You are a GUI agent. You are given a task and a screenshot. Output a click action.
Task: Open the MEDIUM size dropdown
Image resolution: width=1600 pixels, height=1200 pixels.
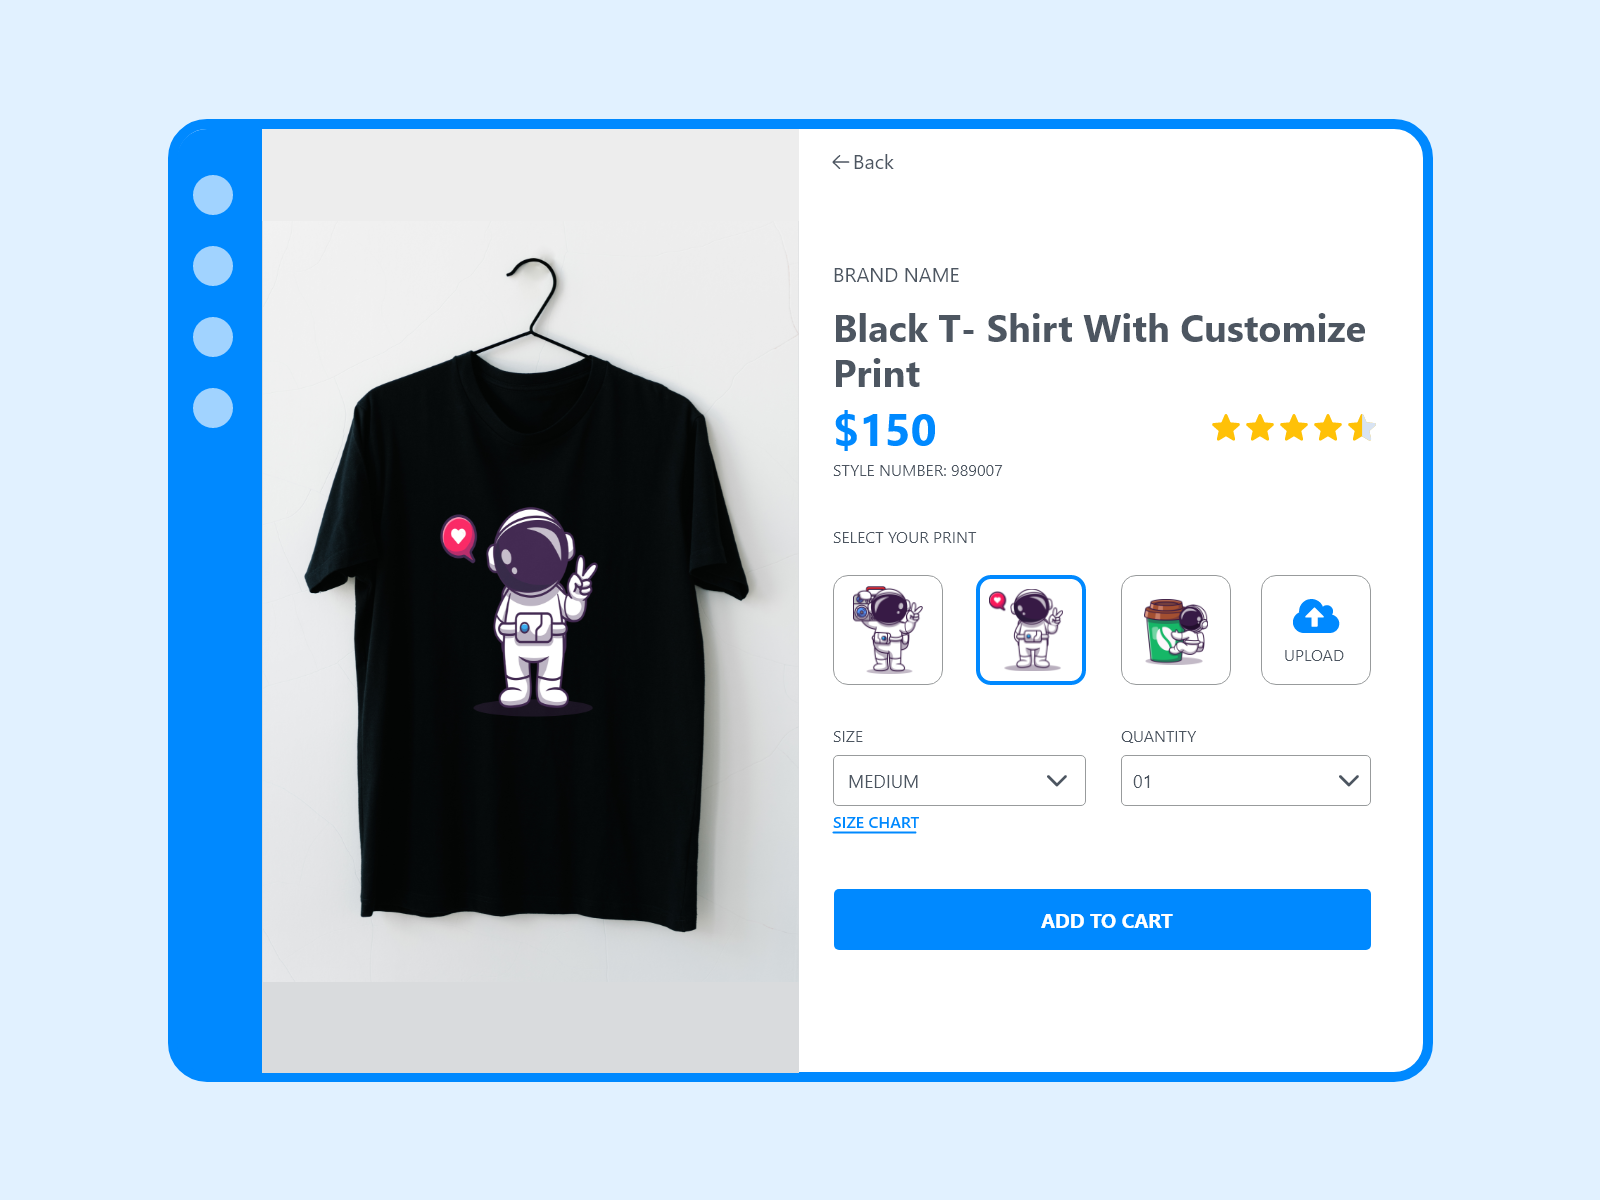tap(959, 781)
